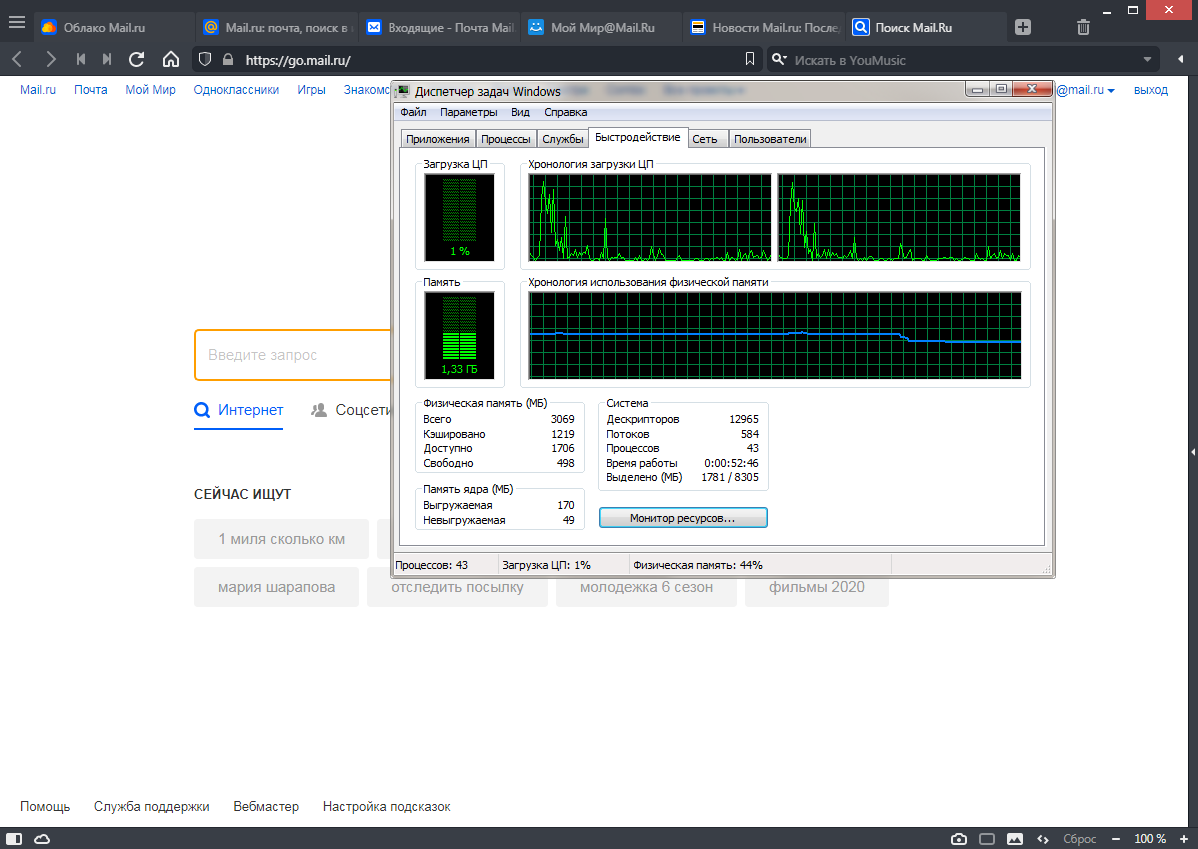Open the Настройка подсказок footer link
The image size is (1198, 849).
click(387, 806)
